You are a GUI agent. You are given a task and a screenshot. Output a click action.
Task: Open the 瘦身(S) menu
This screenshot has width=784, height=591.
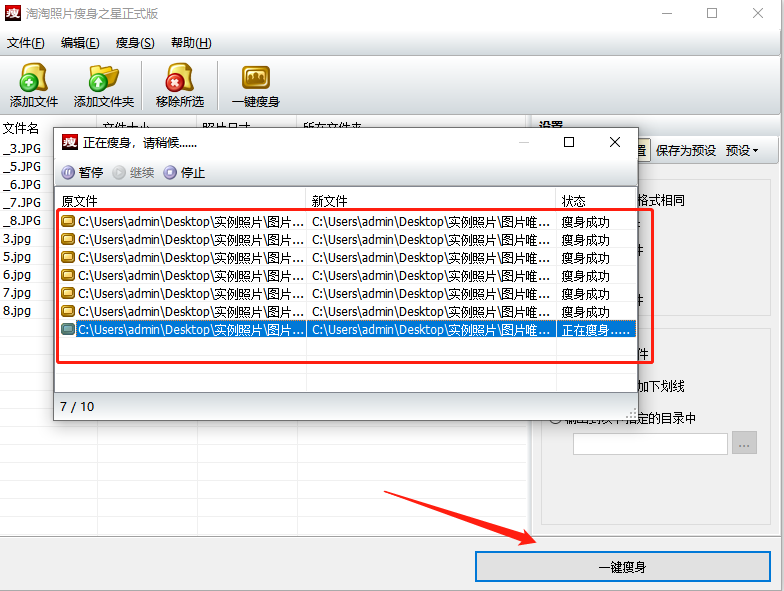[x=135, y=43]
